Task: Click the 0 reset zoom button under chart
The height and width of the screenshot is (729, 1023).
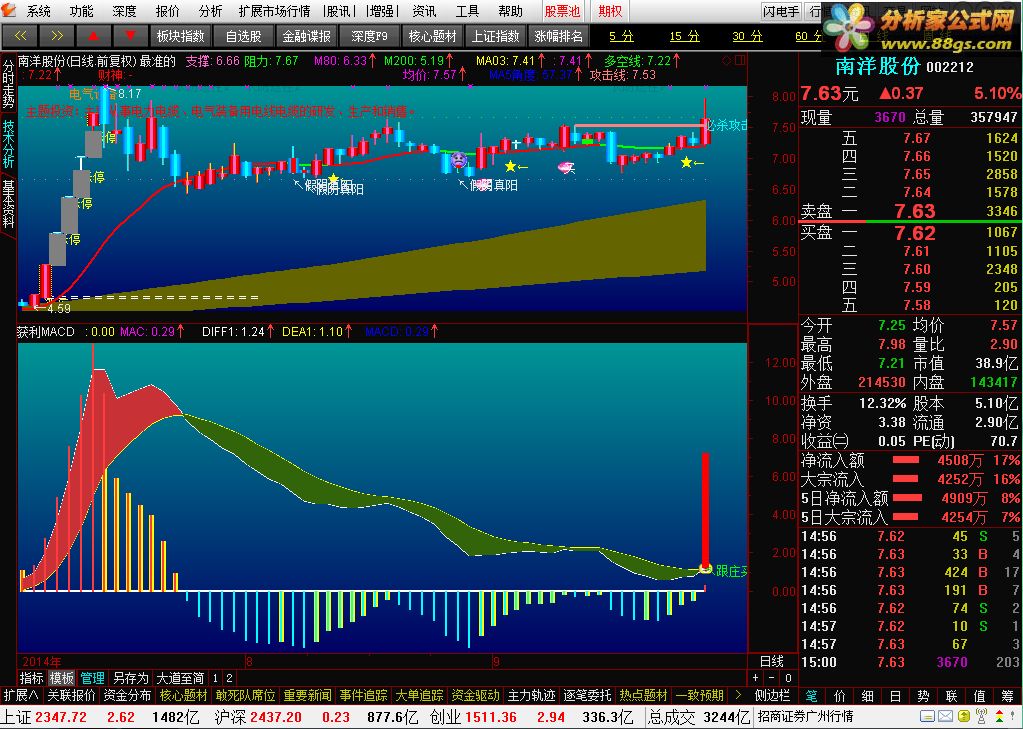Action: coord(788,678)
